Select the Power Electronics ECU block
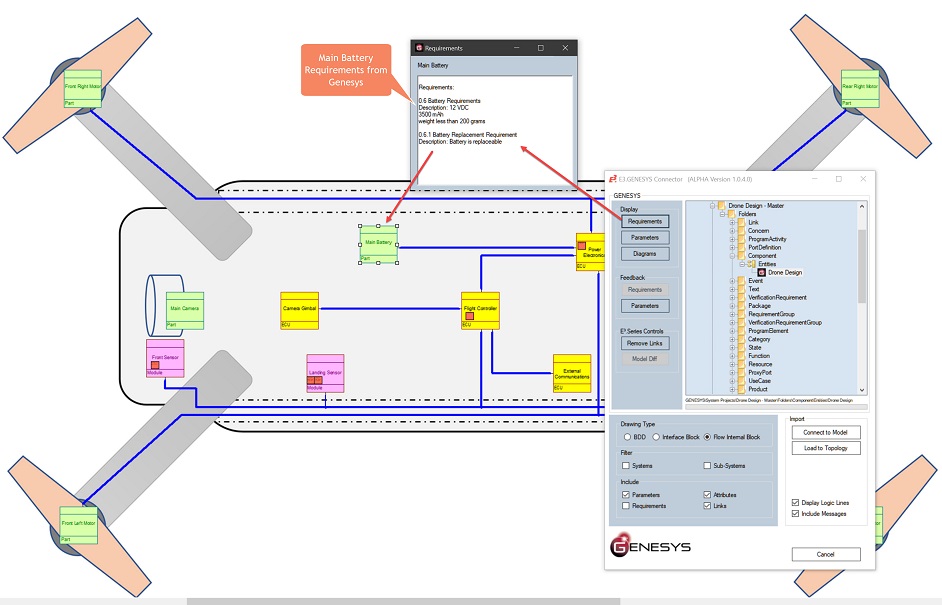Image resolution: width=942 pixels, height=605 pixels. click(x=591, y=252)
